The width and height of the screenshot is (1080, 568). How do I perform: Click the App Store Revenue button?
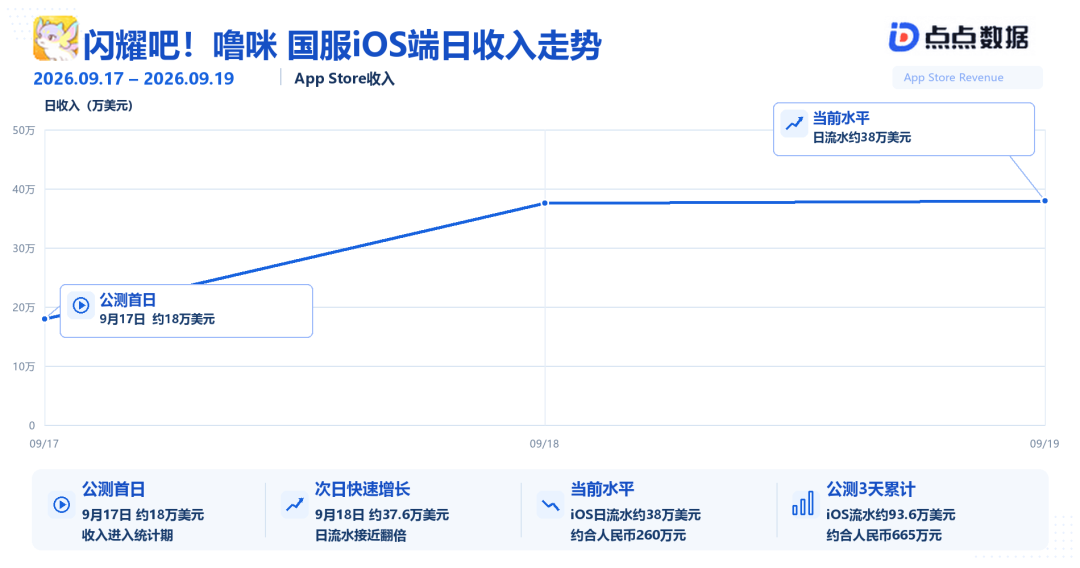pos(967,78)
